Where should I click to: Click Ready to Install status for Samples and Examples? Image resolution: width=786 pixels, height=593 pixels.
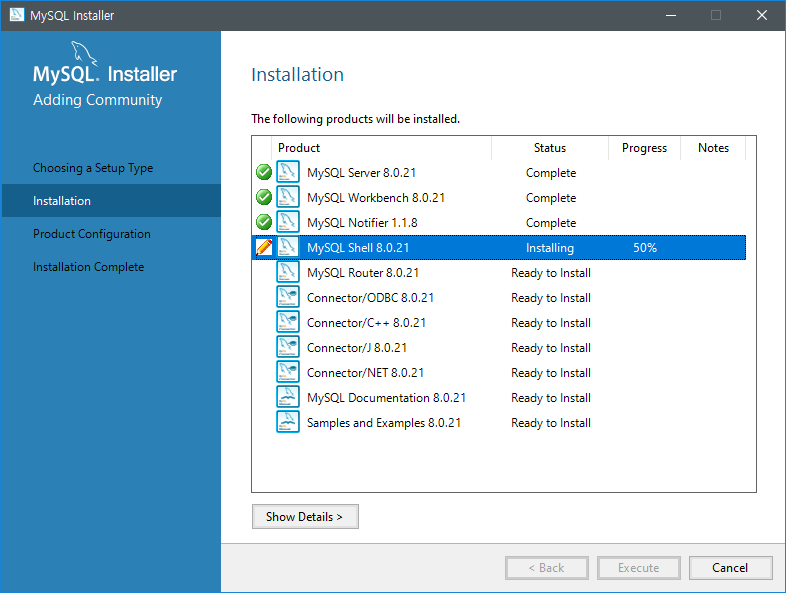551,424
